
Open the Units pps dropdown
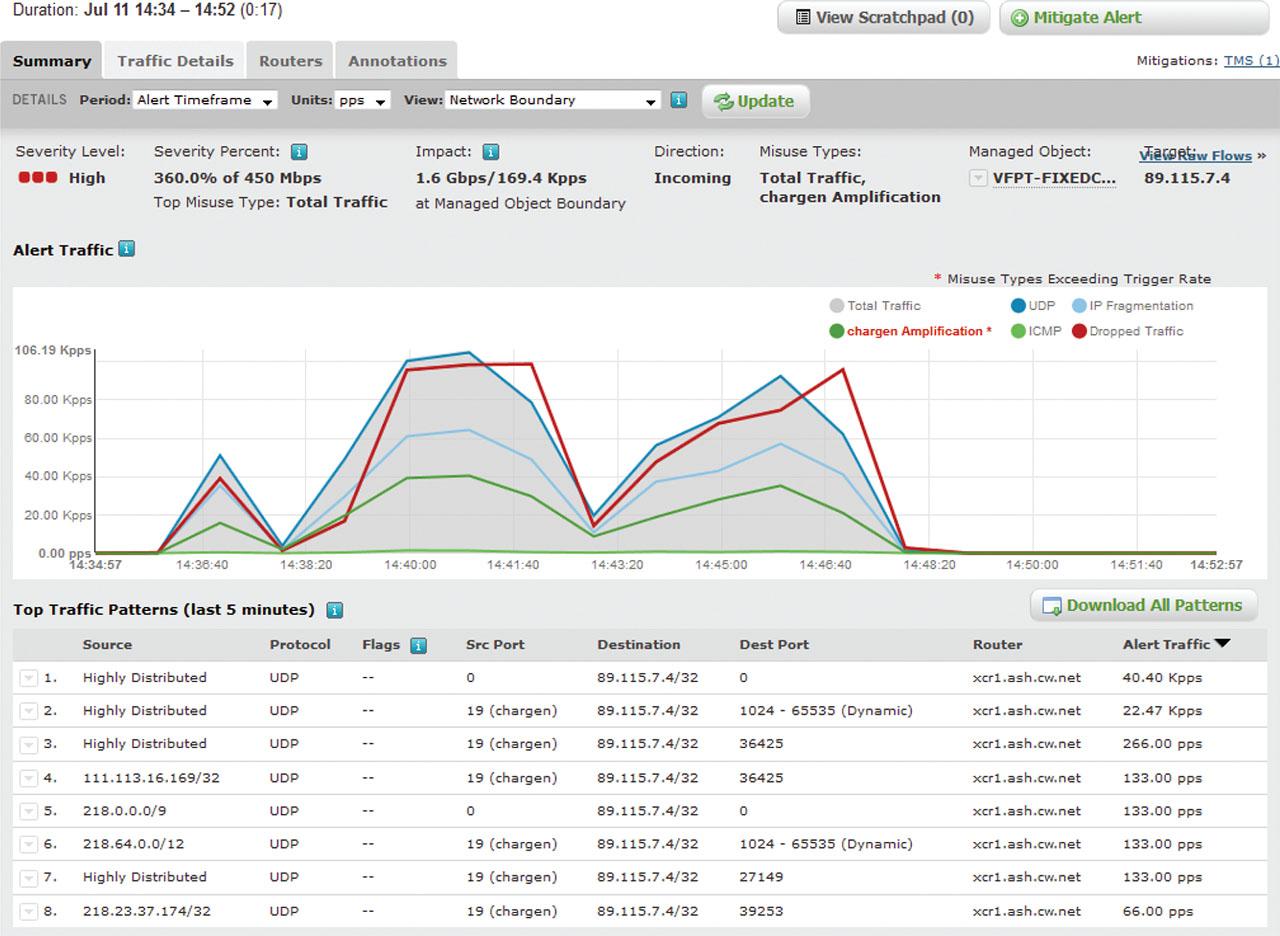point(362,101)
